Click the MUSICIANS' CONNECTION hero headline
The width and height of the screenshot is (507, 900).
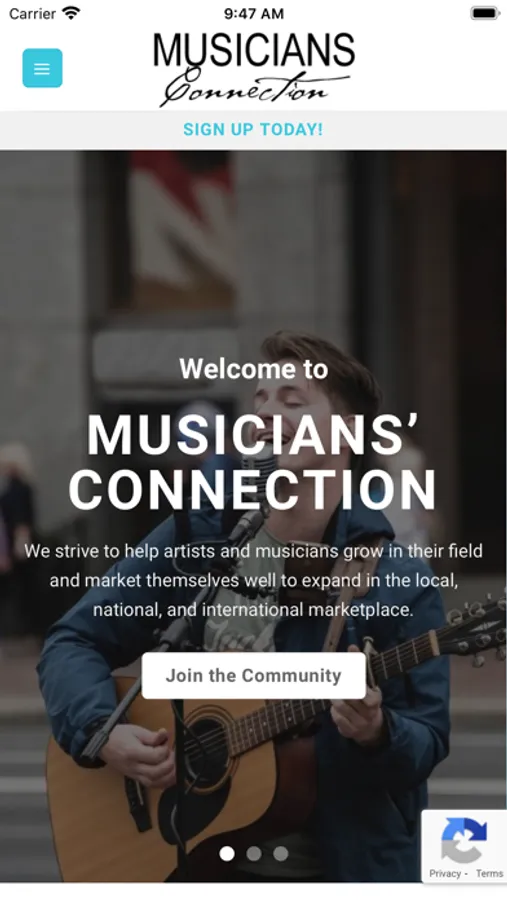253,461
